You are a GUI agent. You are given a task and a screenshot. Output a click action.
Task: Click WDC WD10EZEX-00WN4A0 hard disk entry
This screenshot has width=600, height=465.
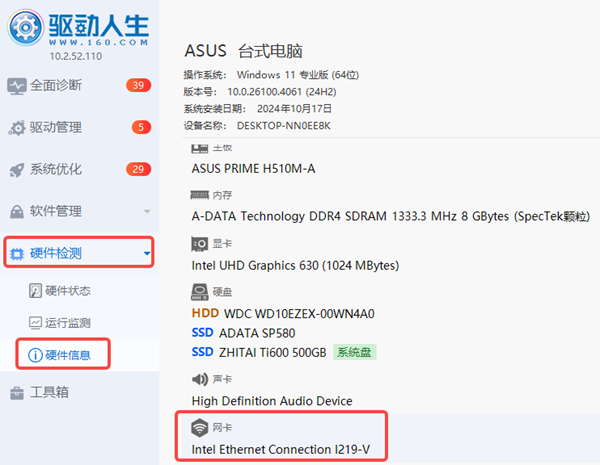[x=299, y=314]
